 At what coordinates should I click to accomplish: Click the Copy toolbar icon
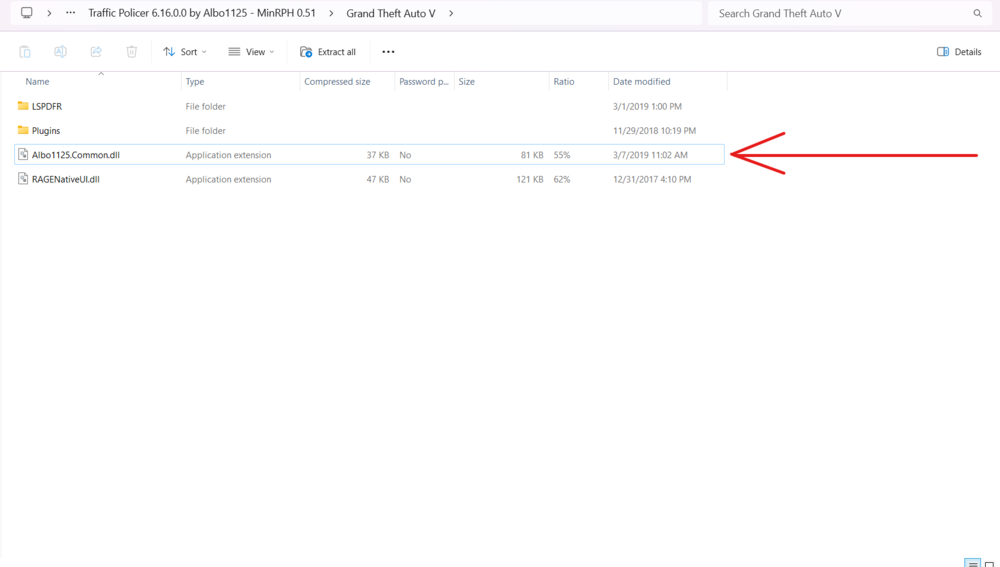[25, 52]
